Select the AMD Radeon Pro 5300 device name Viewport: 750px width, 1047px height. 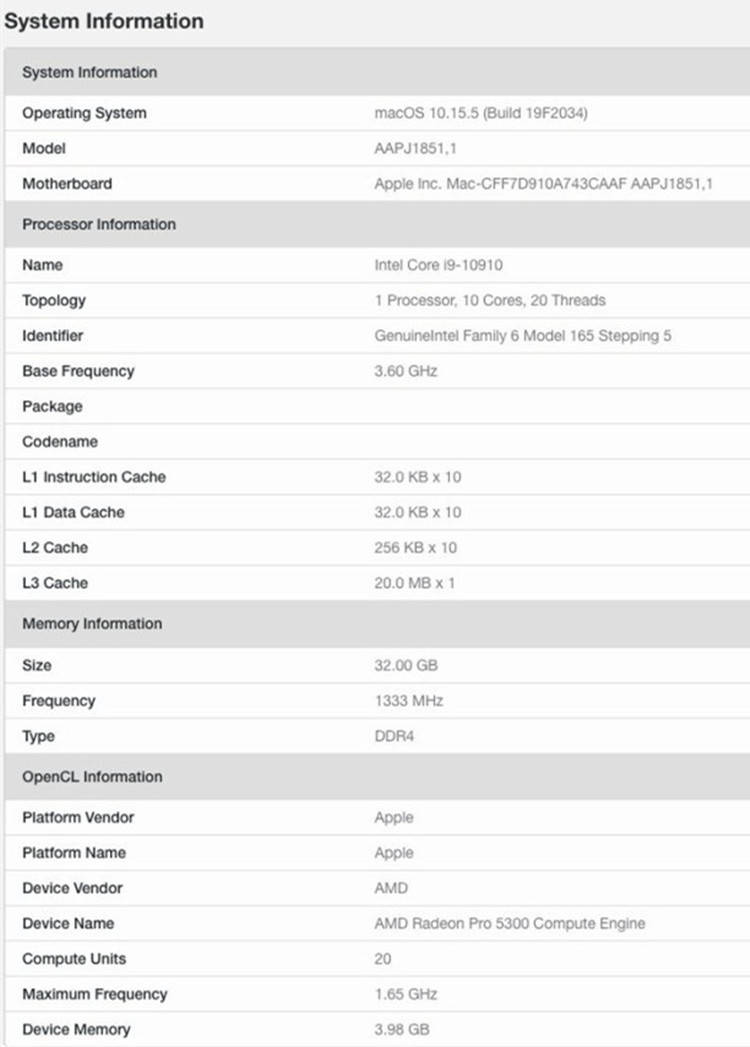click(x=510, y=923)
